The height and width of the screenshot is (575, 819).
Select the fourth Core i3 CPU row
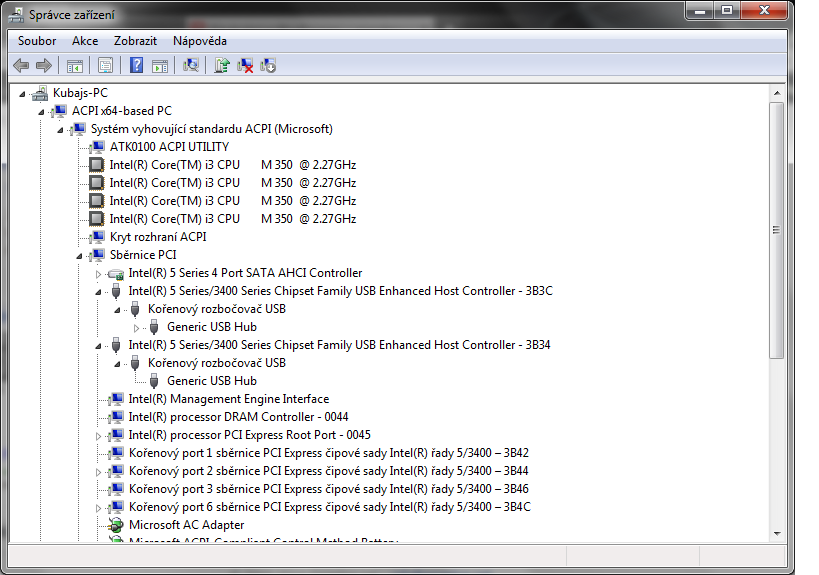point(232,219)
